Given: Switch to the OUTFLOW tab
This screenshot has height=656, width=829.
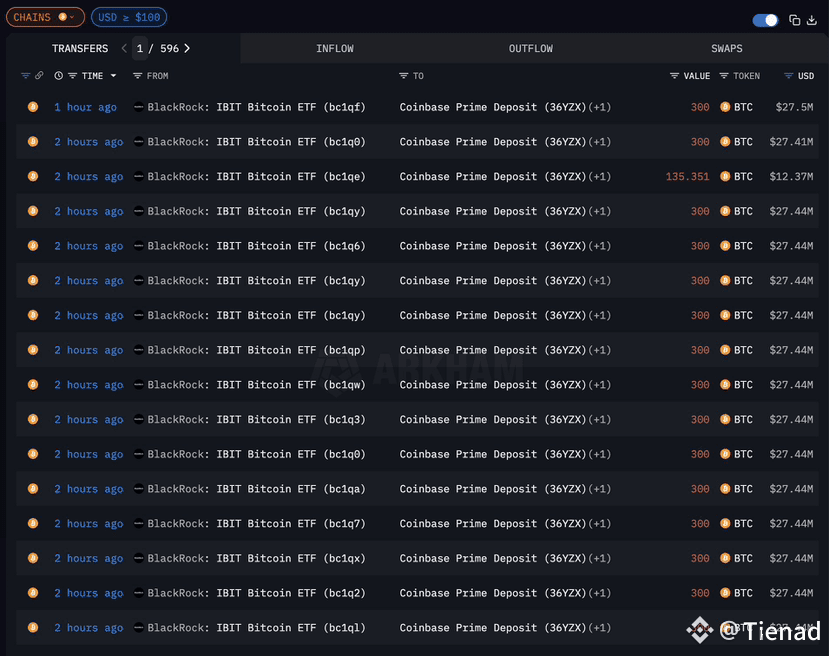Looking at the screenshot, I should (x=530, y=49).
